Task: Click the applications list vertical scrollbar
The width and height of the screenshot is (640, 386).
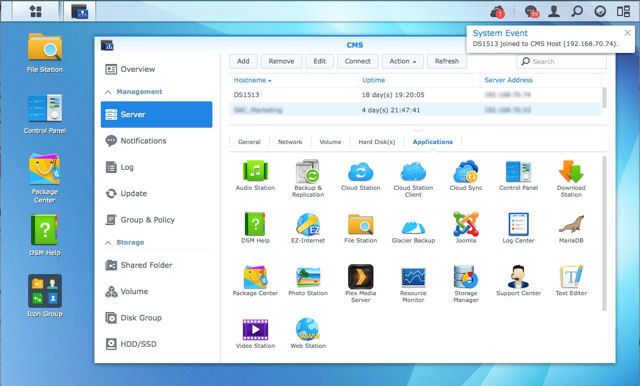Action: coord(604,233)
